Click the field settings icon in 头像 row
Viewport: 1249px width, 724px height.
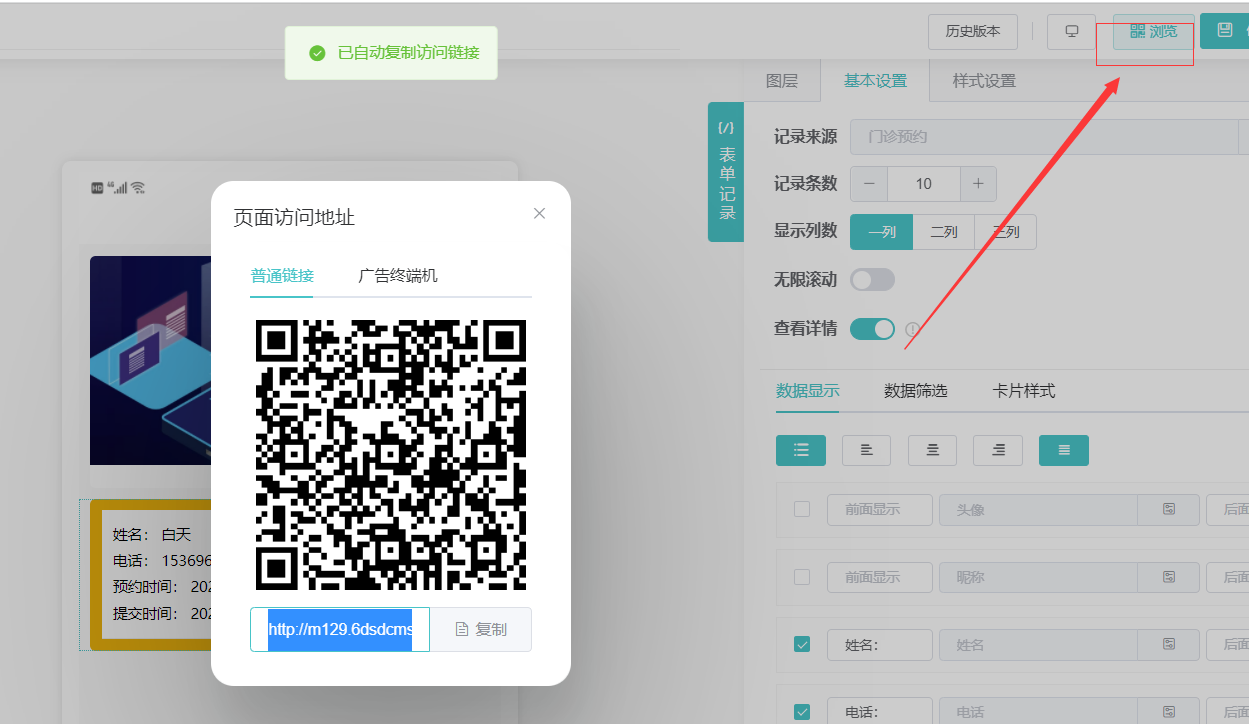coord(1169,510)
